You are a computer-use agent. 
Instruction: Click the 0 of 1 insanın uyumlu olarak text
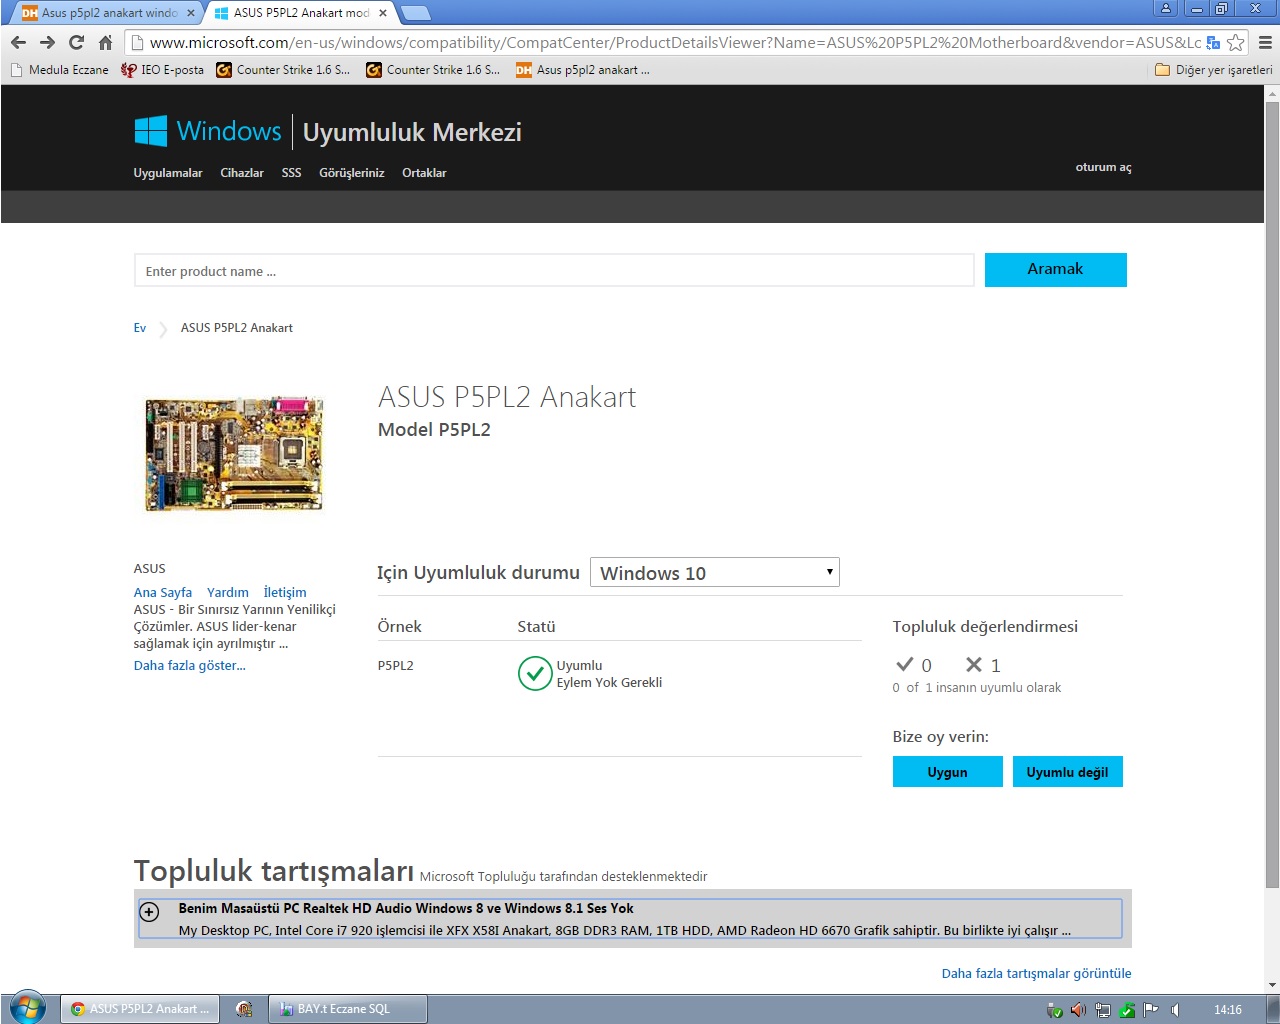click(977, 688)
